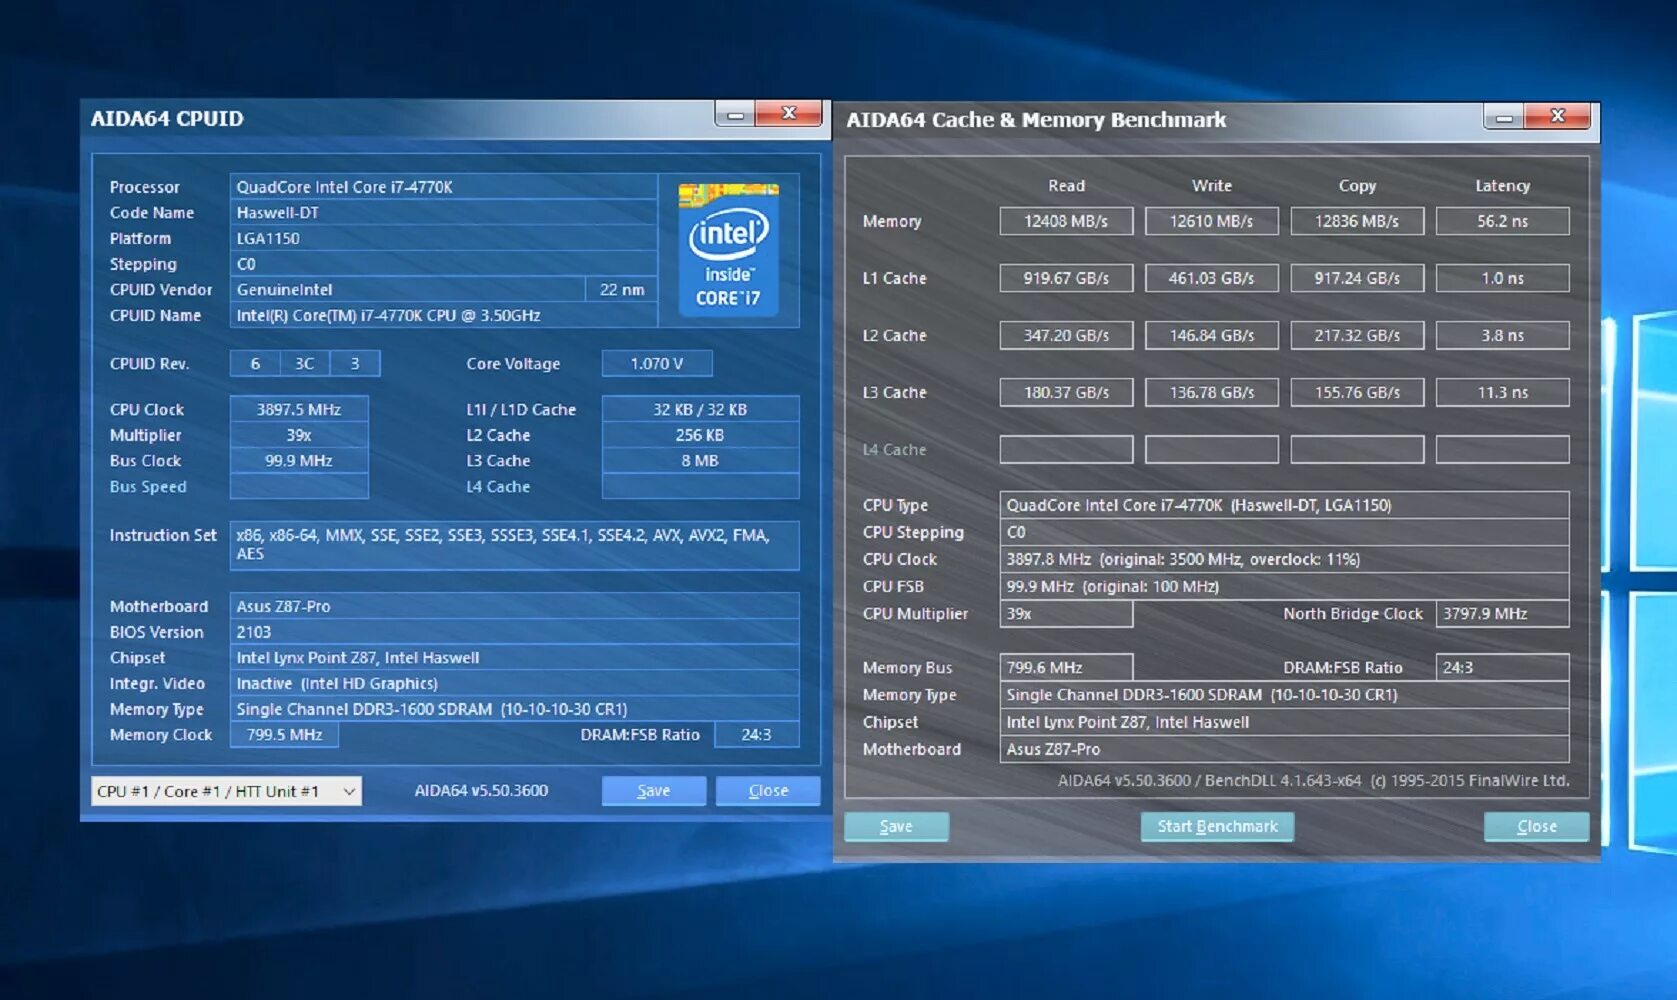Open the CPU core selection dropdown

[x=226, y=791]
